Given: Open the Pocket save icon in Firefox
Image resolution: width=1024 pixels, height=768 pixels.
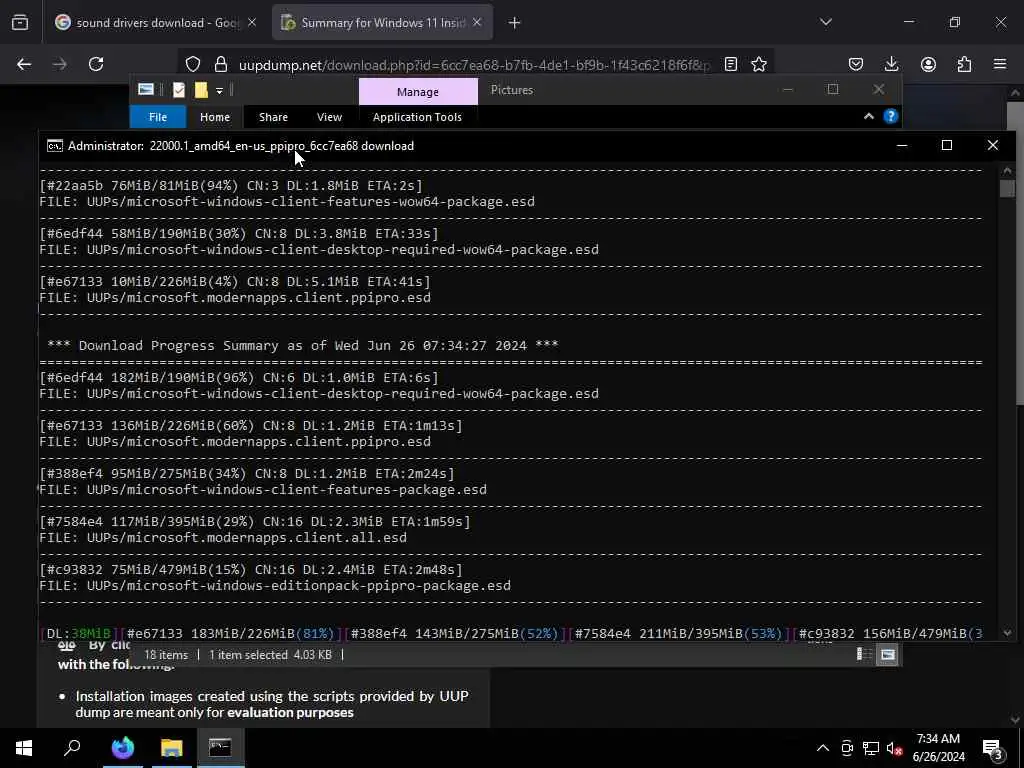Looking at the screenshot, I should [856, 64].
